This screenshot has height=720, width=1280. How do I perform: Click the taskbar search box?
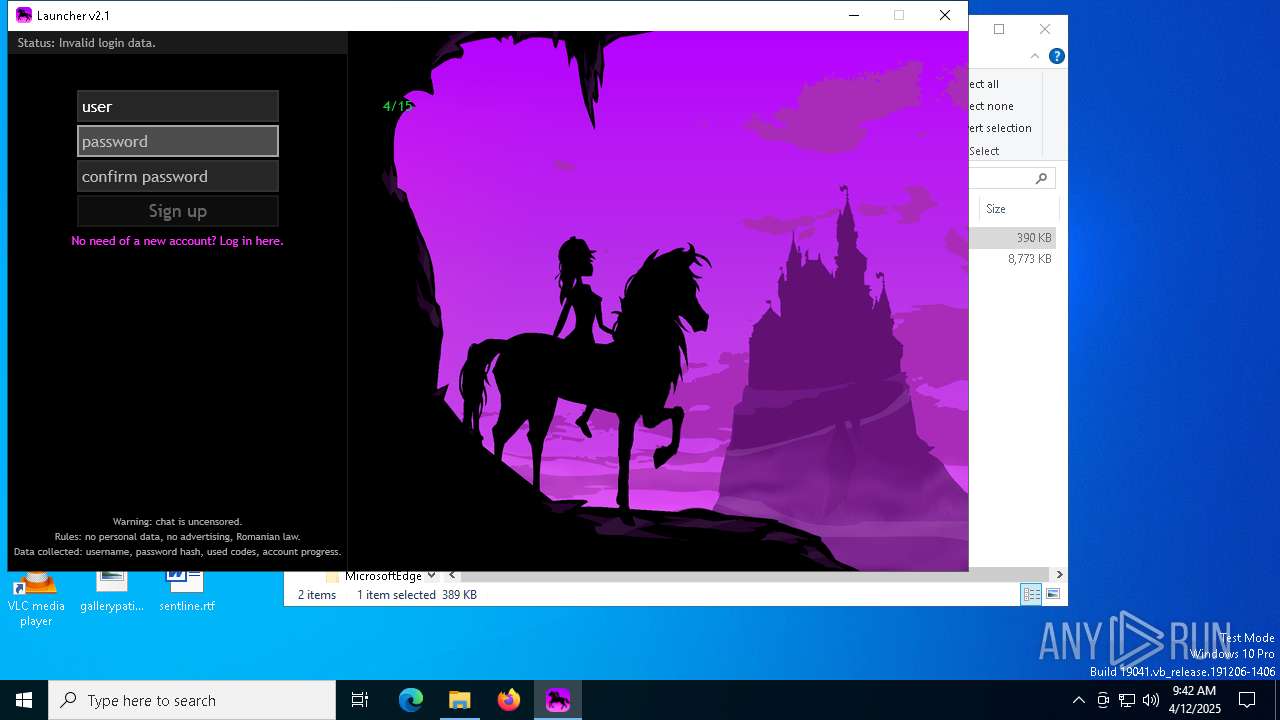[x=192, y=700]
